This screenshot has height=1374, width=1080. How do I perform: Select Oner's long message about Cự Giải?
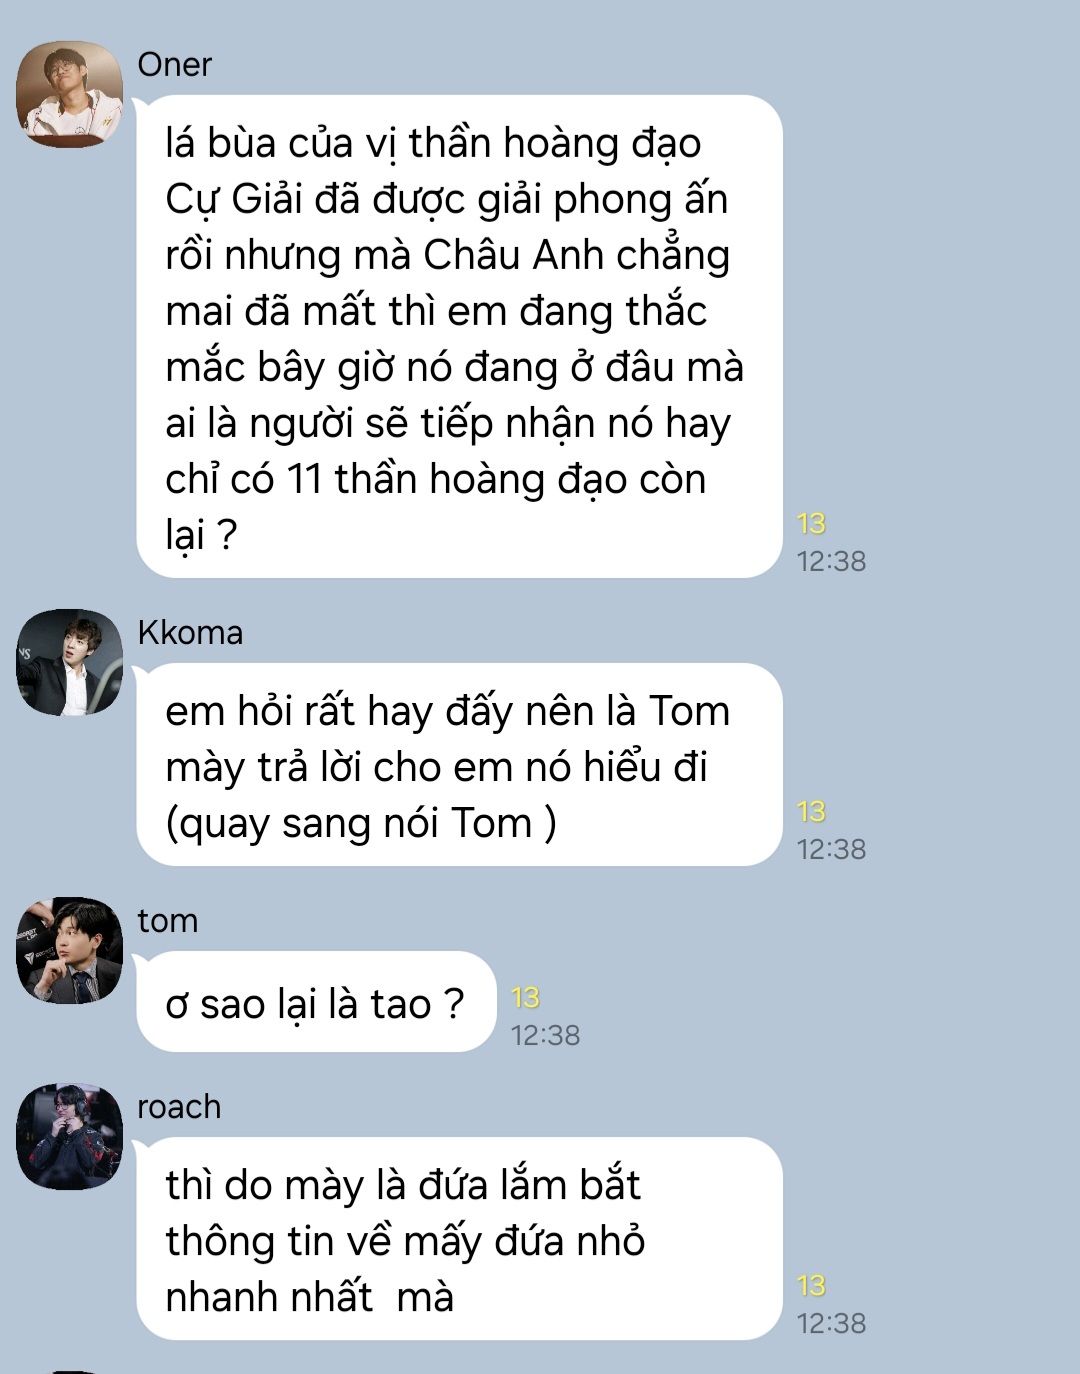(x=459, y=337)
